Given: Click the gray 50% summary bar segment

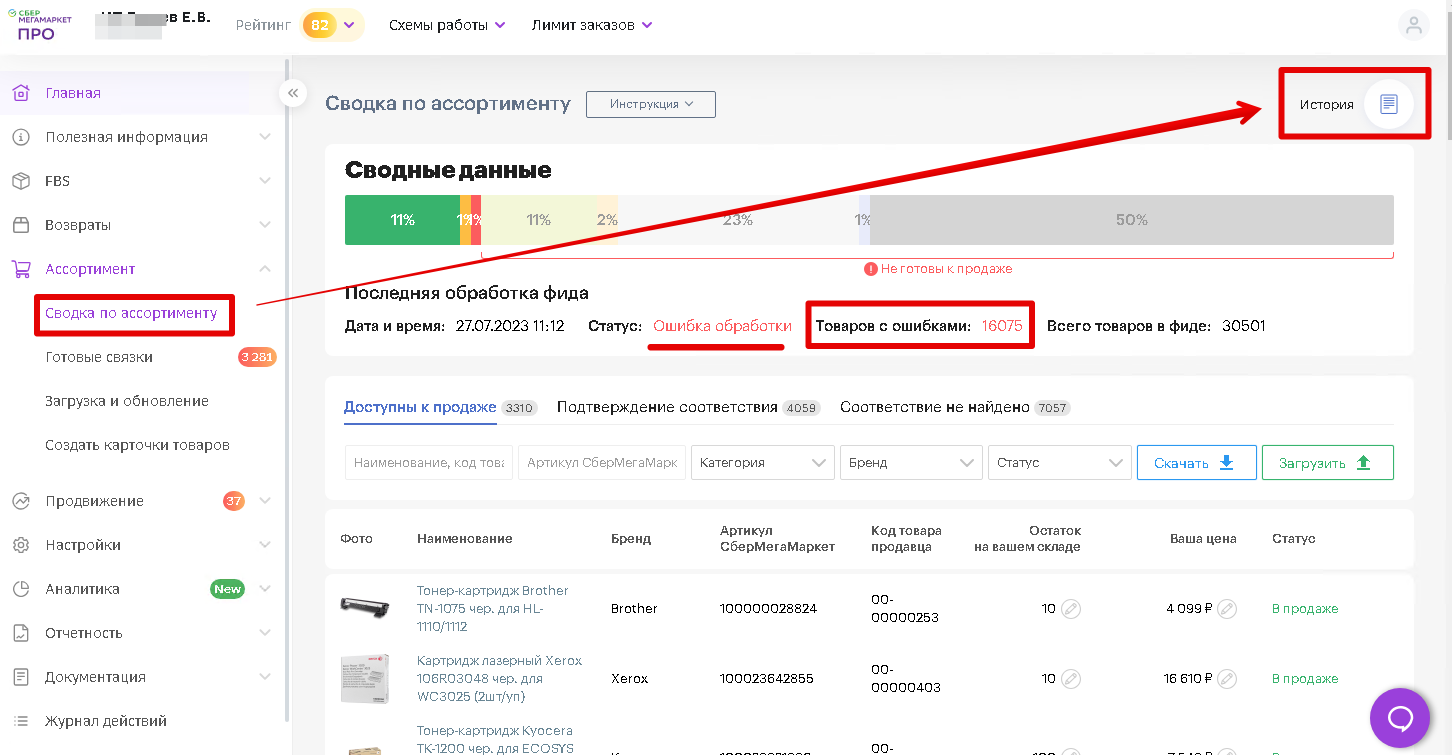Looking at the screenshot, I should [x=1132, y=220].
